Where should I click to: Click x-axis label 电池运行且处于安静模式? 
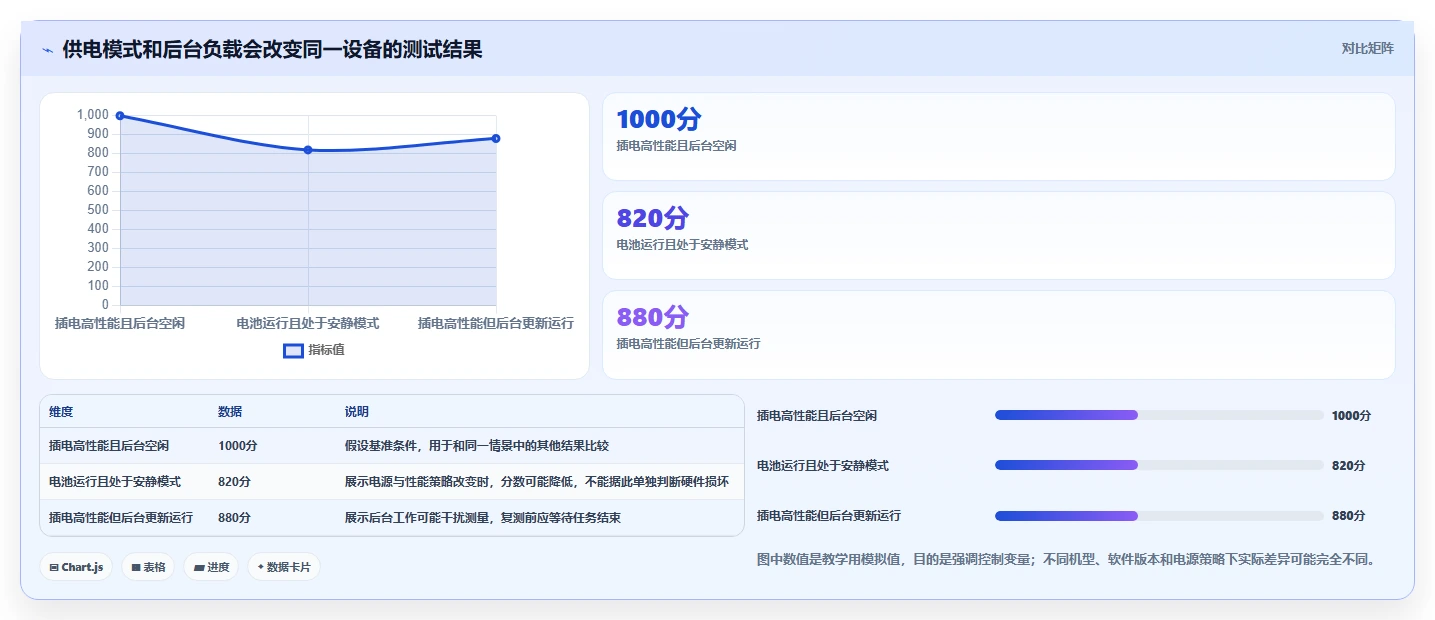(308, 323)
